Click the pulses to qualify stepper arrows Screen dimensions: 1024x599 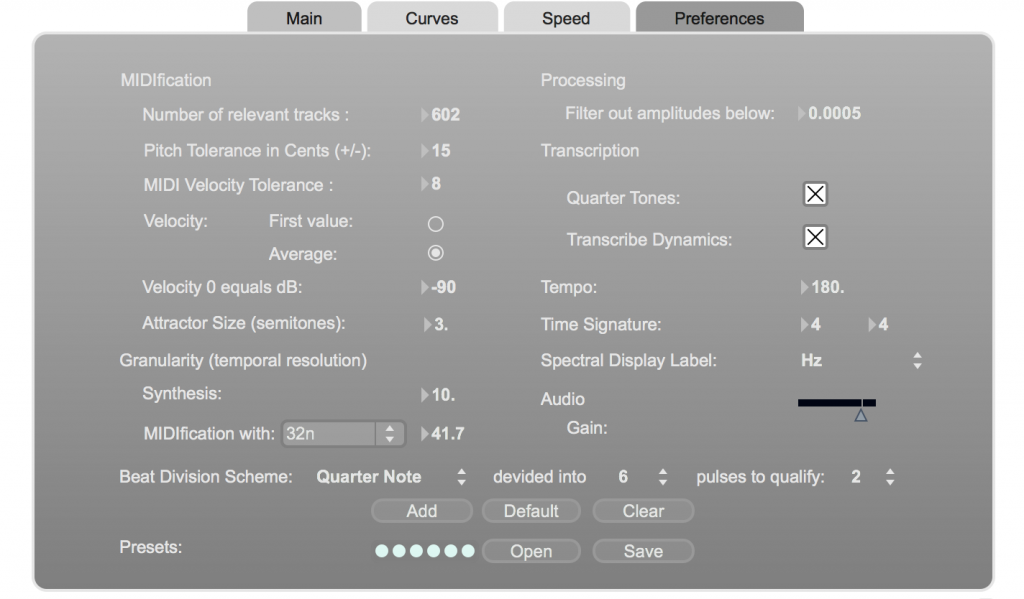(x=890, y=477)
